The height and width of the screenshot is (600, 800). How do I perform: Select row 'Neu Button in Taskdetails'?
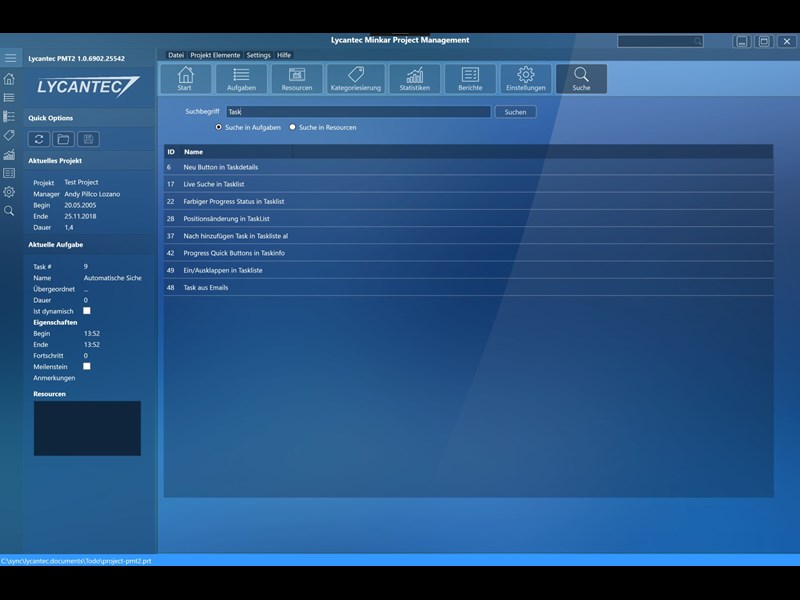click(x=468, y=167)
